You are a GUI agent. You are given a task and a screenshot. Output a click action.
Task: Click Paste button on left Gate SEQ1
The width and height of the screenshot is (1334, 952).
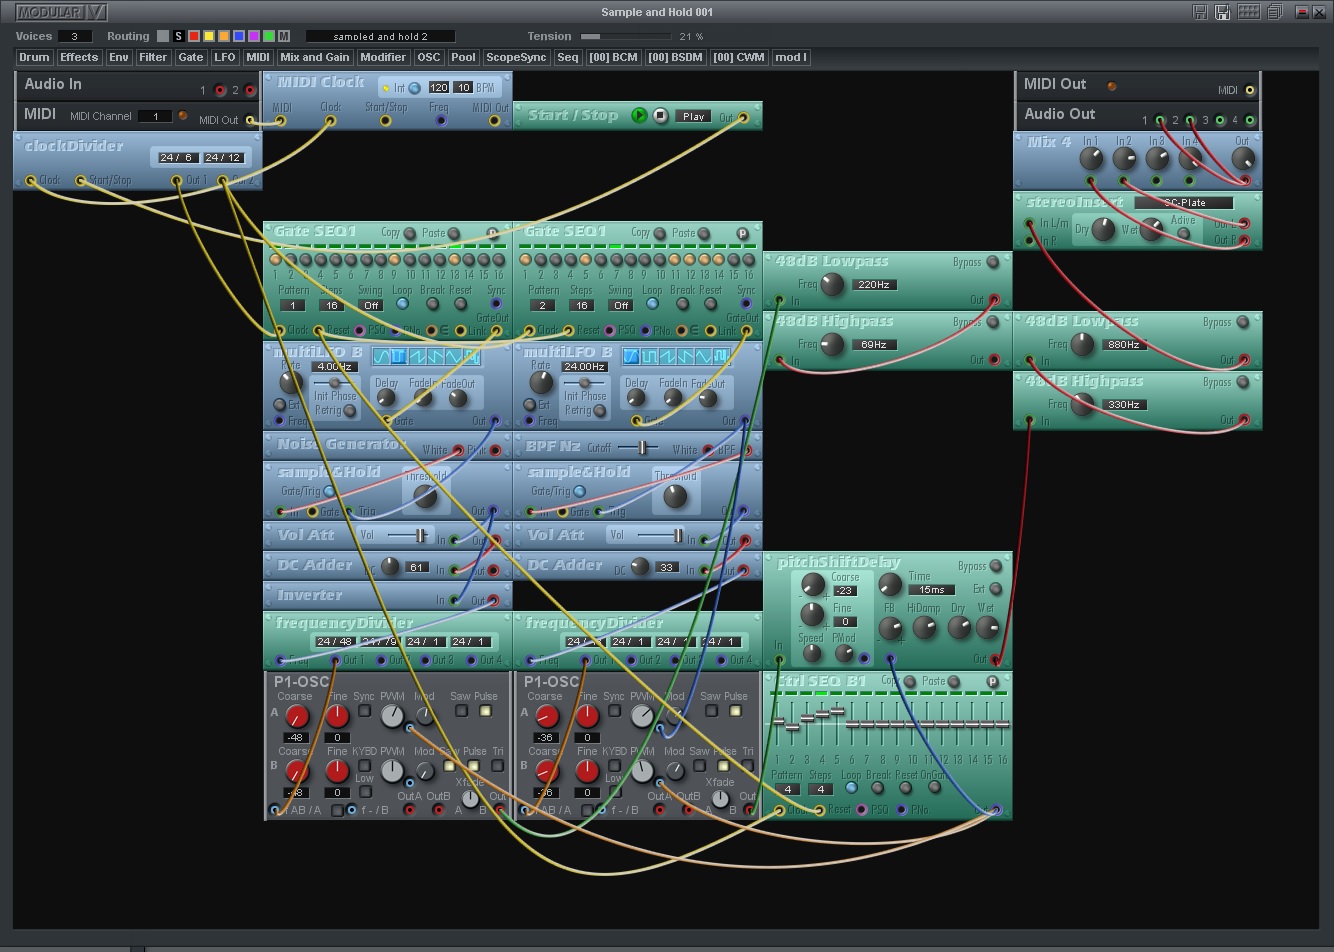[x=454, y=233]
